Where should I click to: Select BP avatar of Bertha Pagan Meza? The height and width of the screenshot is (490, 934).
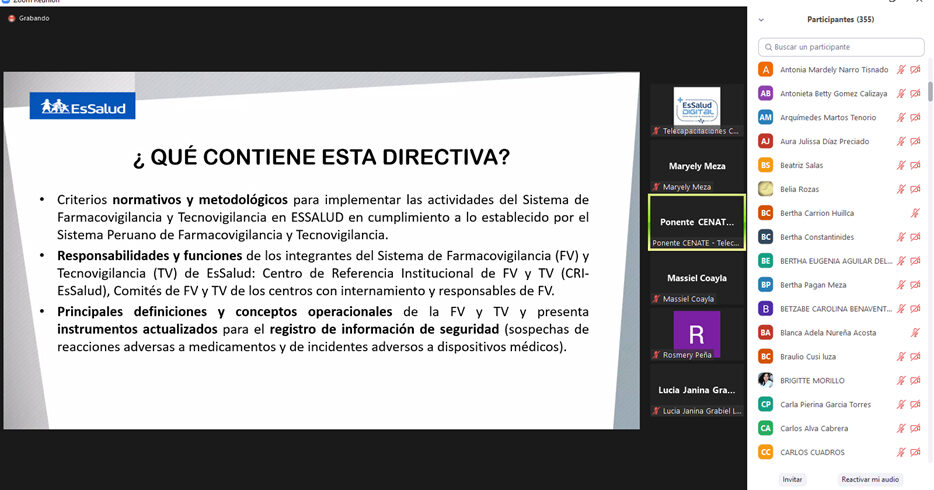[765, 285]
